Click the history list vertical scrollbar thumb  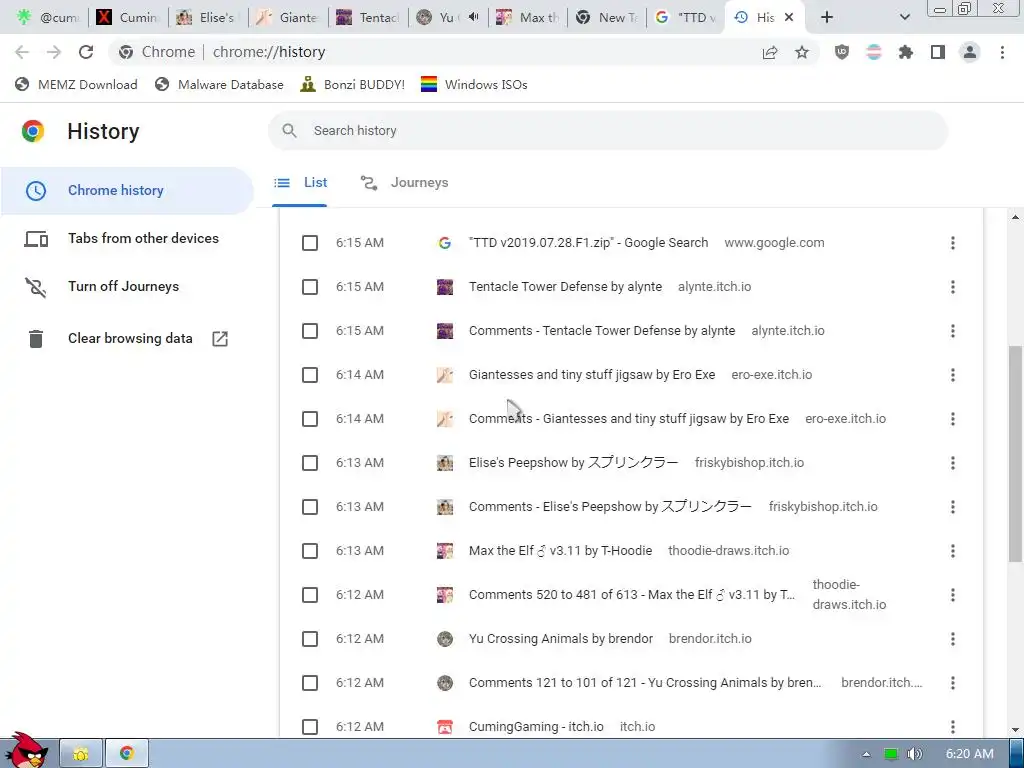coord(1015,454)
